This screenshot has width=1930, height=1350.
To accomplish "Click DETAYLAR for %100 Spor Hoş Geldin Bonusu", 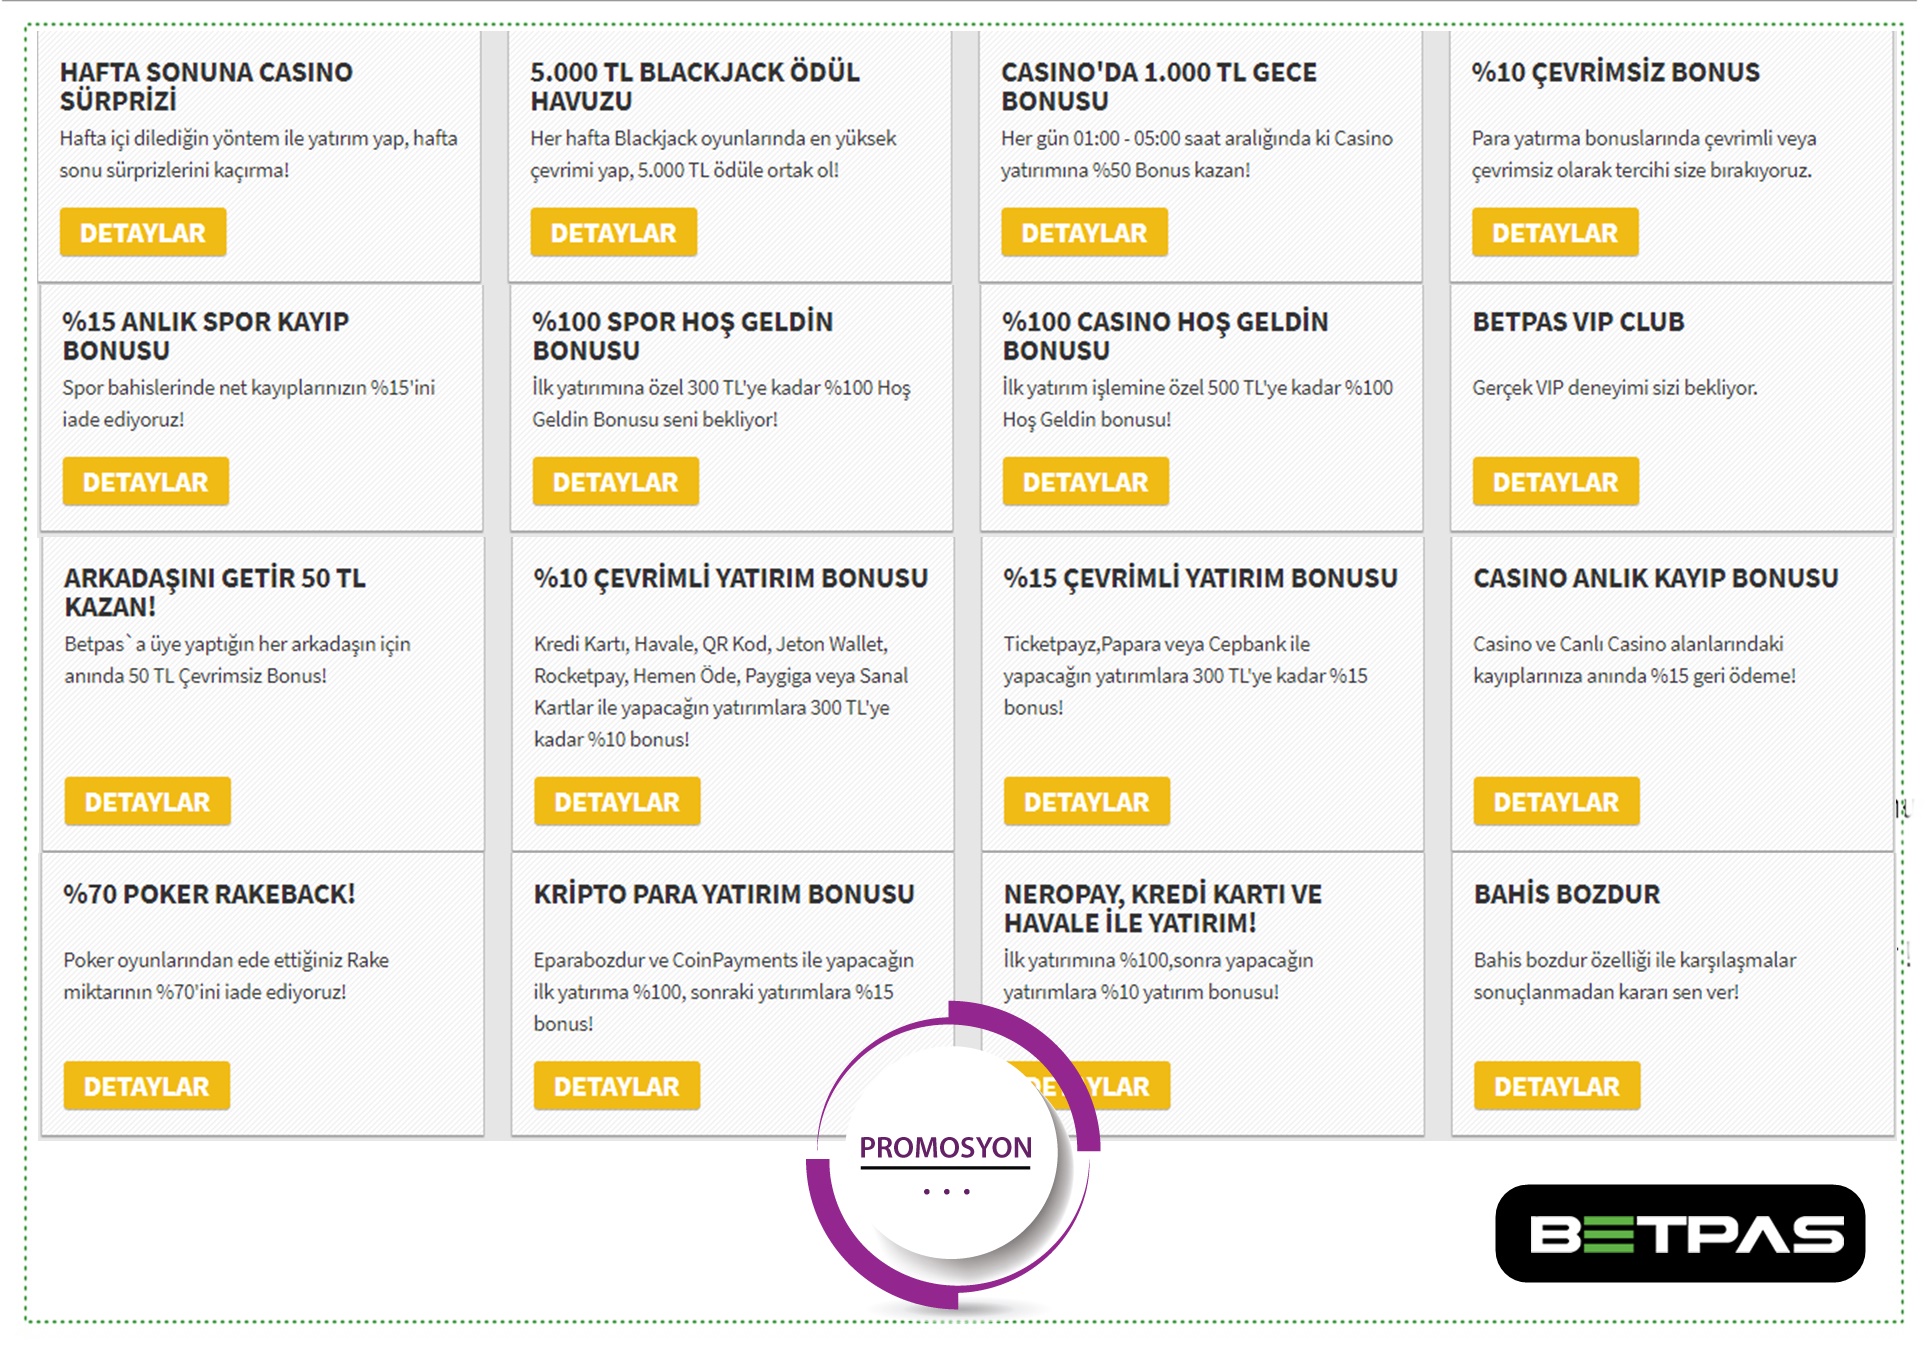I will (615, 482).
